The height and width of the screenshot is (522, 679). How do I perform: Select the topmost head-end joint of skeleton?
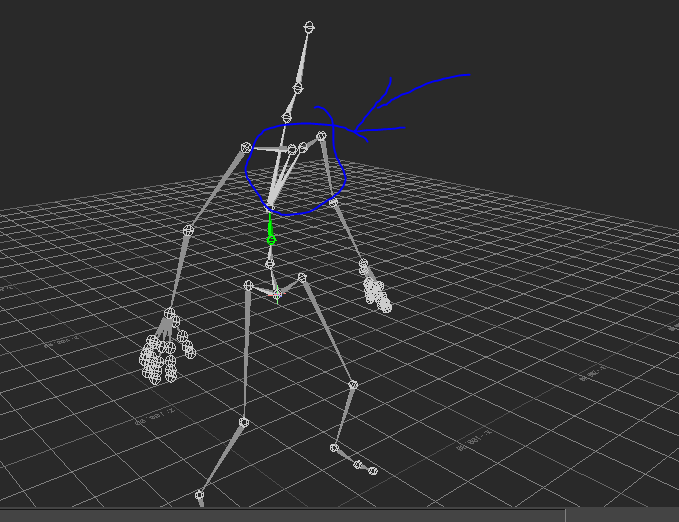pyautogui.click(x=309, y=28)
